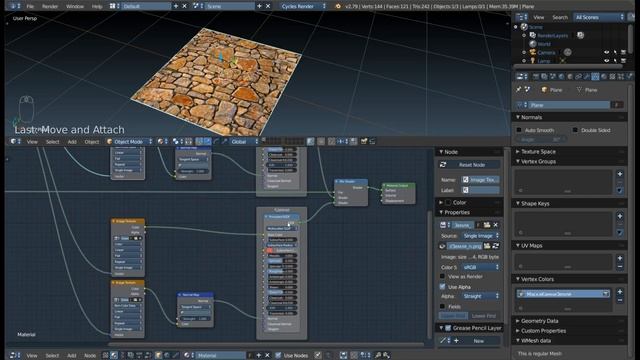640x360 pixels.
Task: Open the Render menu in top bar
Action: pos(50,6)
